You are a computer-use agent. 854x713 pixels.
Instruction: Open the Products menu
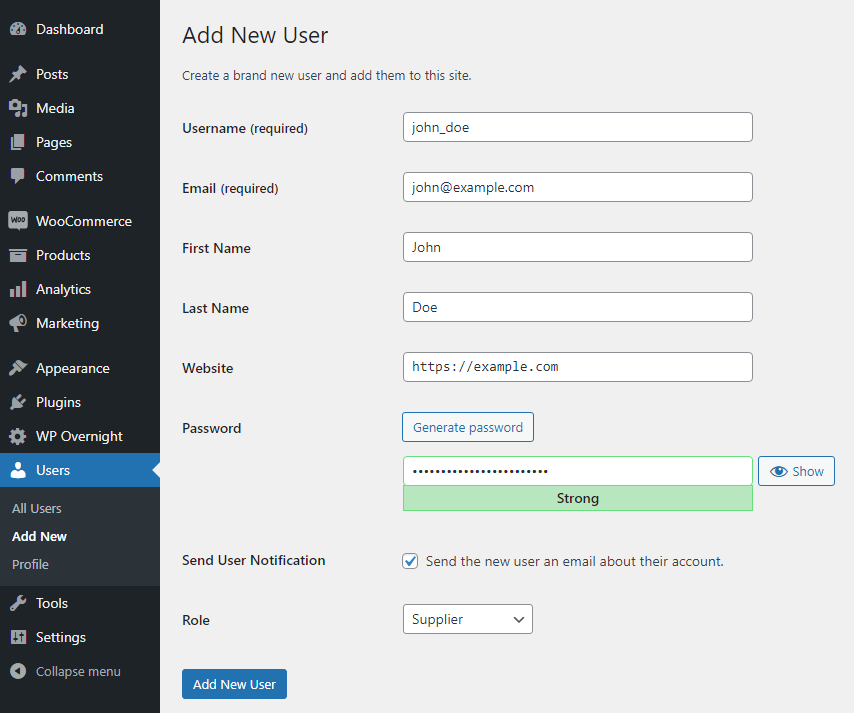coord(63,255)
